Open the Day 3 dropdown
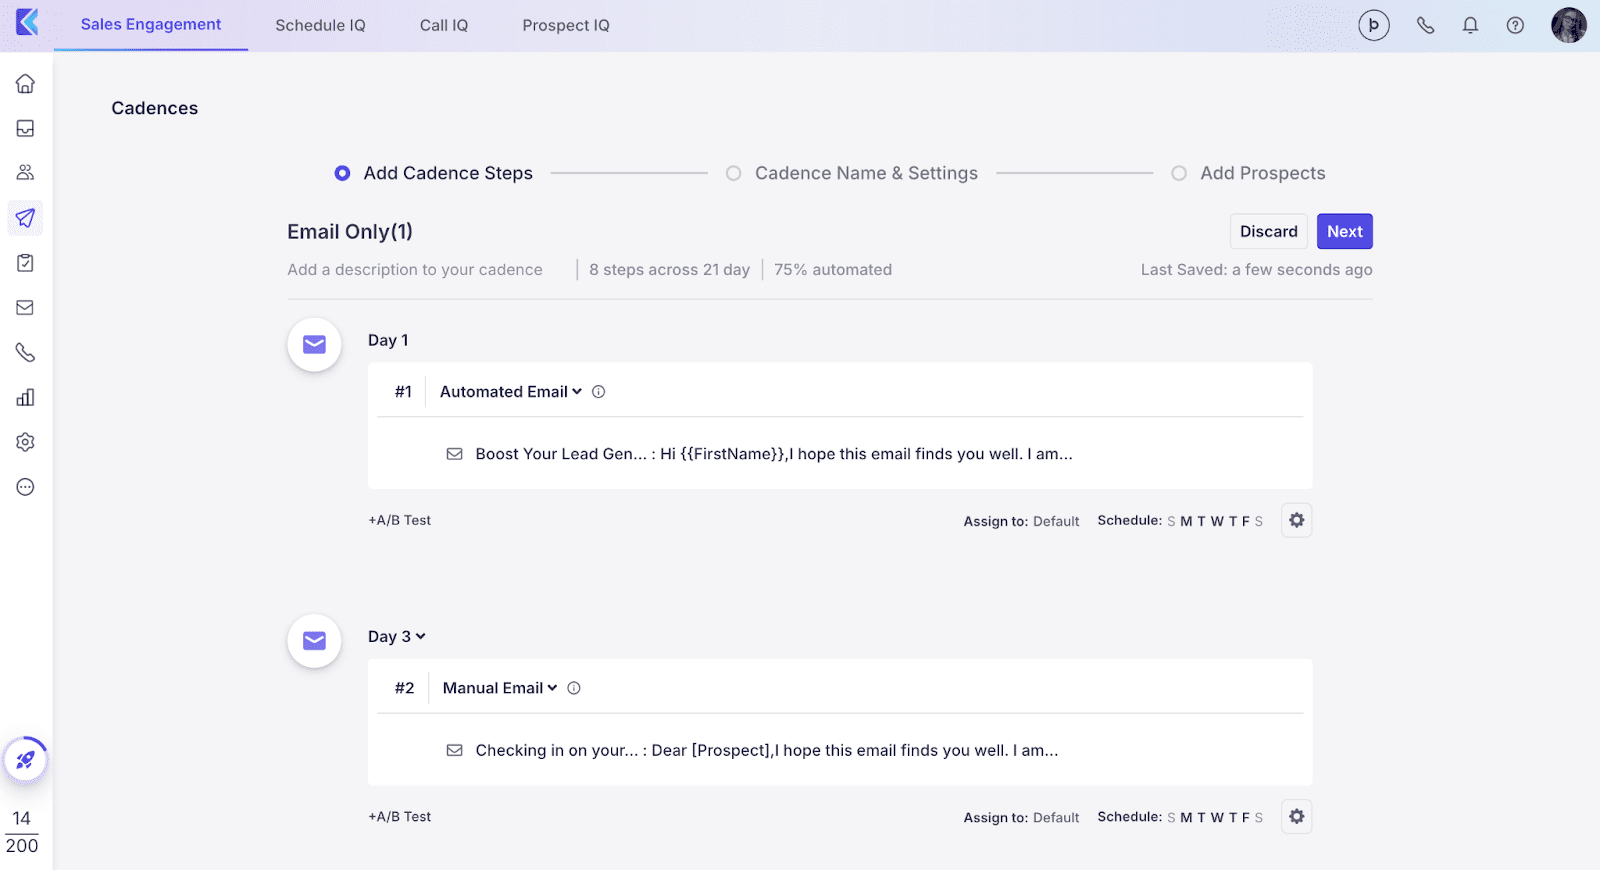Image resolution: width=1600 pixels, height=870 pixels. tap(396, 637)
